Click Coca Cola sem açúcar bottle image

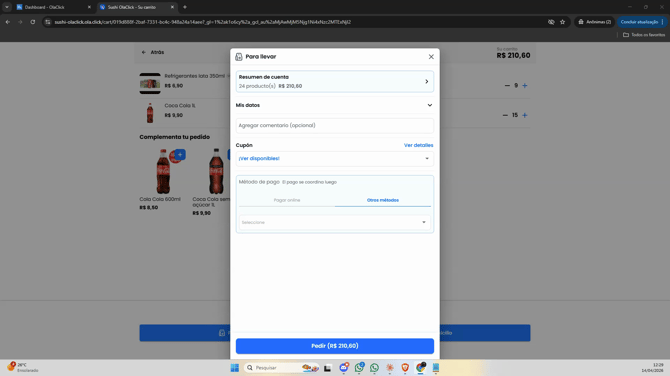coord(216,171)
